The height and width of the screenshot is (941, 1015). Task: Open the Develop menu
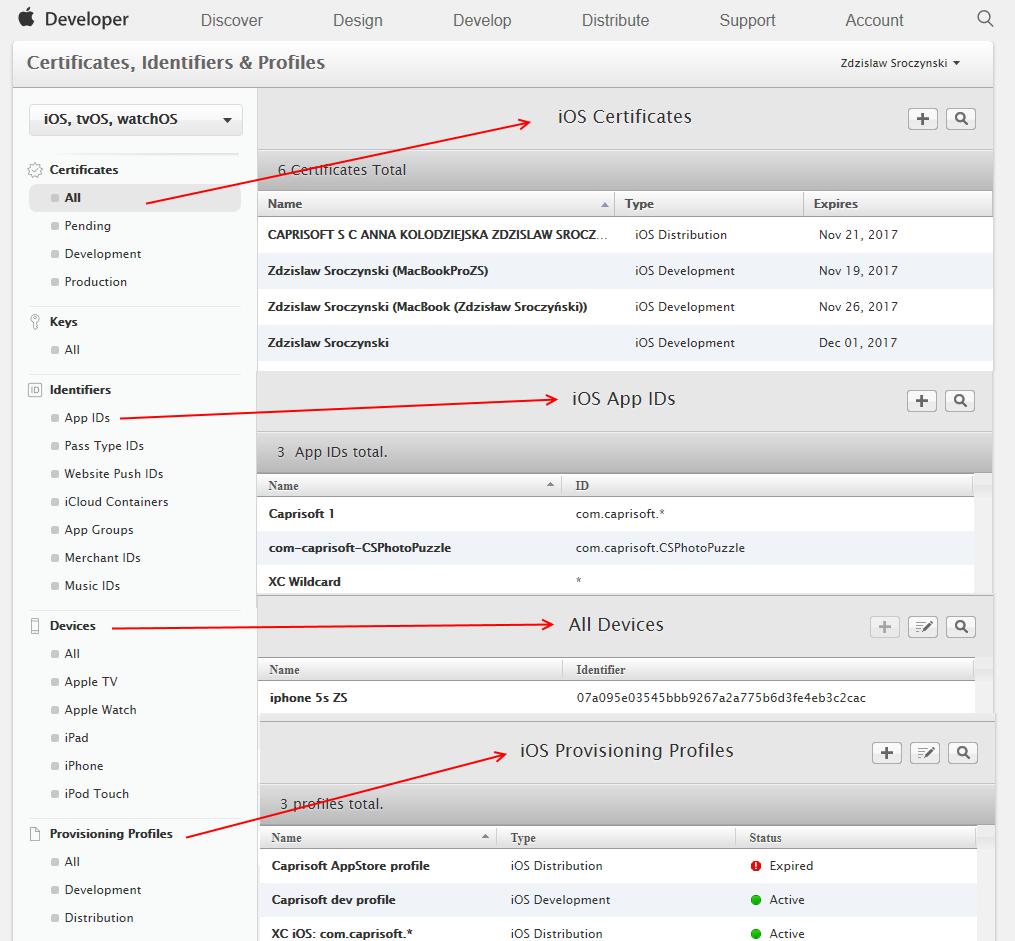(x=482, y=21)
